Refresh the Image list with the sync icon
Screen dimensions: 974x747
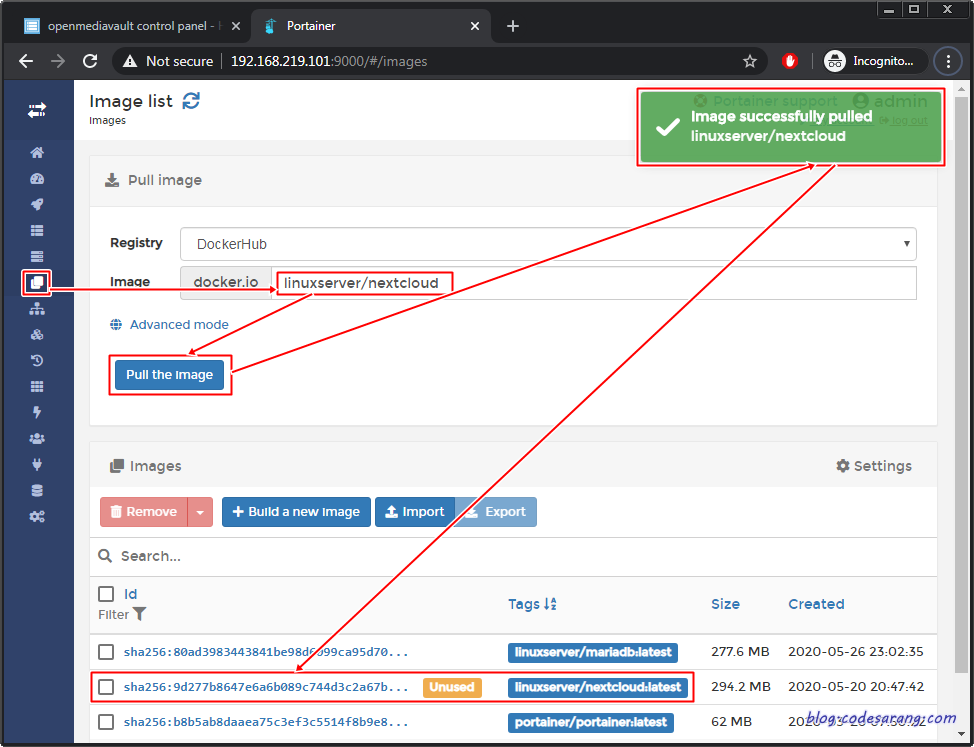[191, 101]
